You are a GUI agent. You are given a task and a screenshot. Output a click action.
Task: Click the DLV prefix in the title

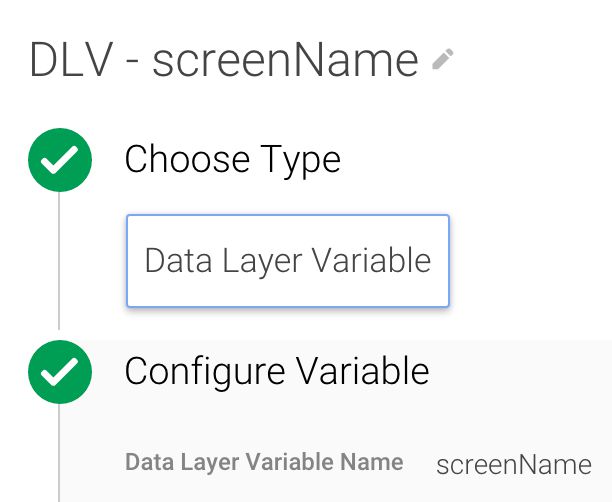72,60
